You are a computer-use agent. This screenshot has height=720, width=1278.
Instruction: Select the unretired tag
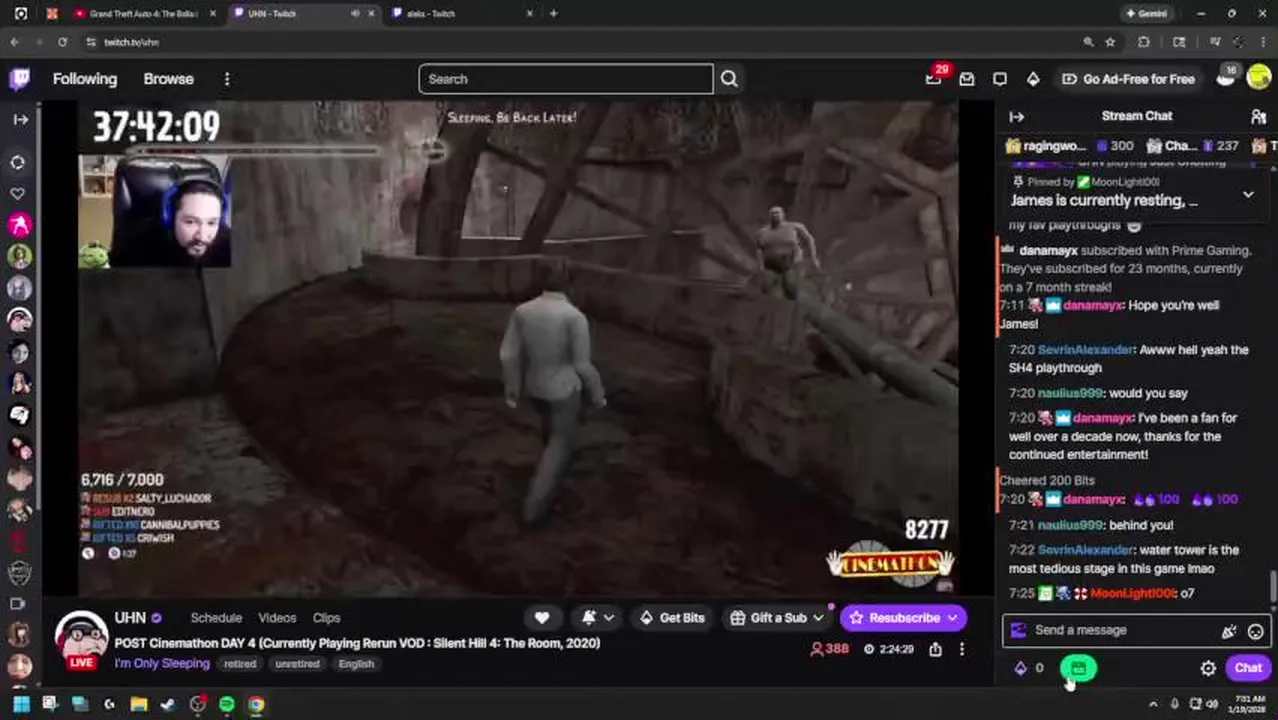(297, 664)
